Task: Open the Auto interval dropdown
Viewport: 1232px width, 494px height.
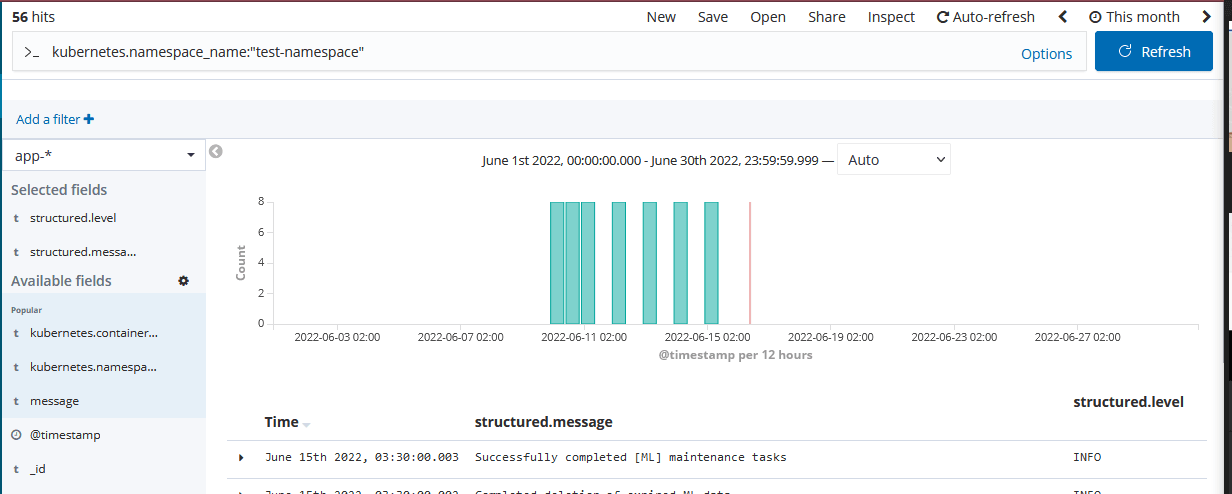Action: [x=893, y=160]
